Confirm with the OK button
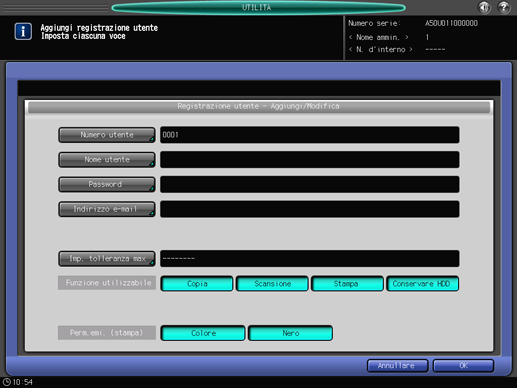The height and width of the screenshot is (388, 517). pyautogui.click(x=463, y=366)
